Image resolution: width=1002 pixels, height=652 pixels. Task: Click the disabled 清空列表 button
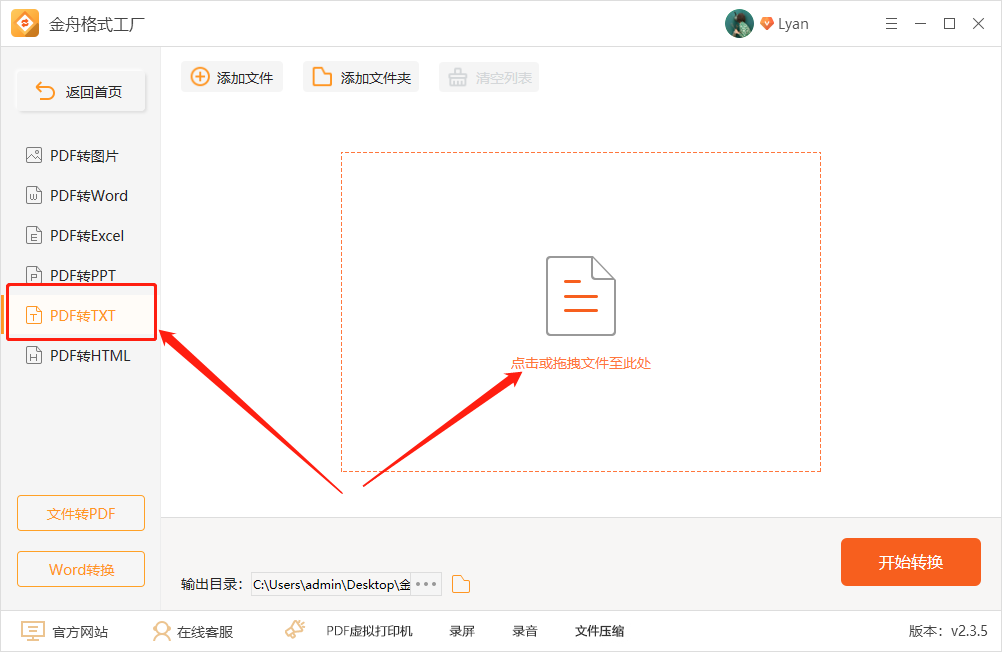489,77
